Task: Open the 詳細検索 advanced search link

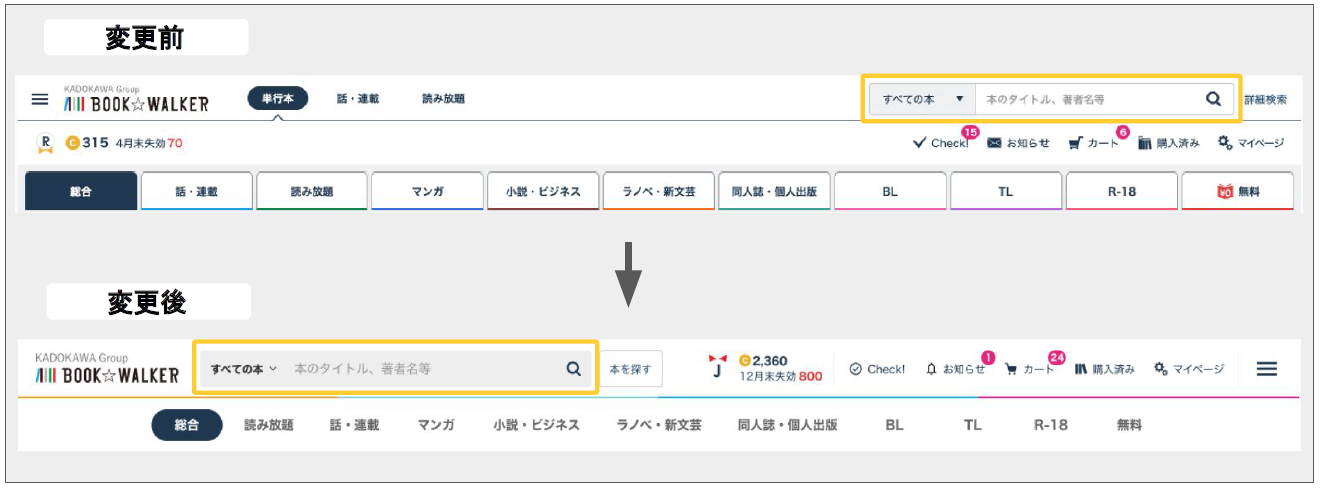Action: 1265,100
